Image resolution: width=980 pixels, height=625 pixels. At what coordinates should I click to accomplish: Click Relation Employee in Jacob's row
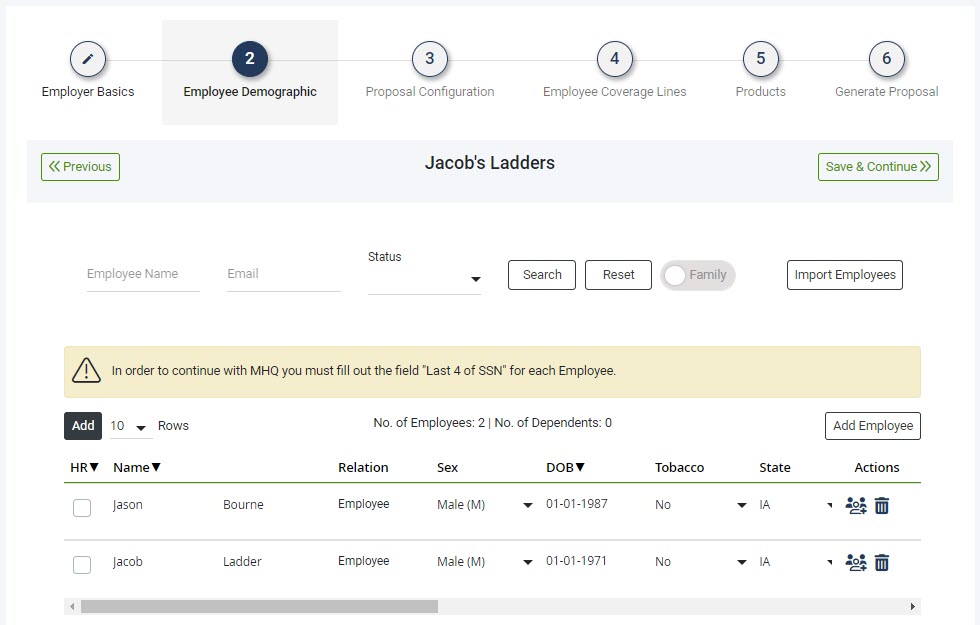point(364,561)
